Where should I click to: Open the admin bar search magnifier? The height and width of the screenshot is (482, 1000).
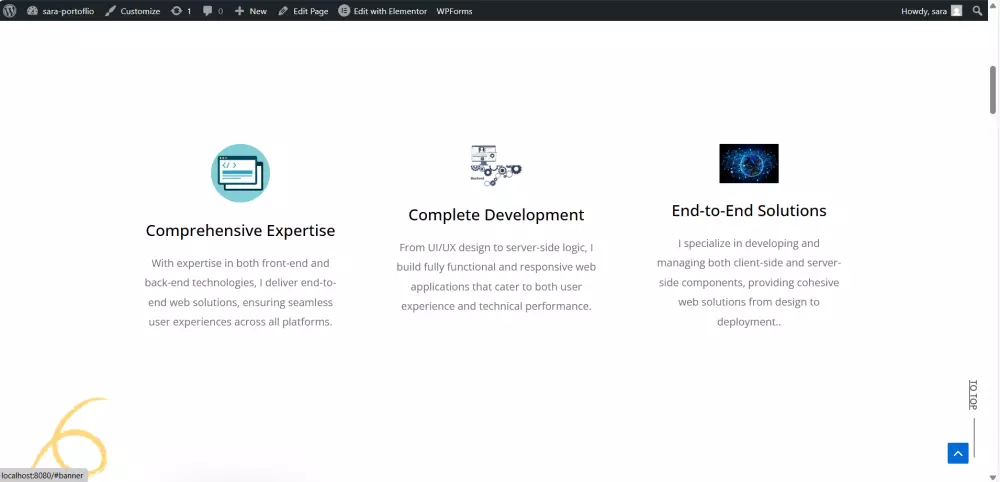click(x=977, y=11)
